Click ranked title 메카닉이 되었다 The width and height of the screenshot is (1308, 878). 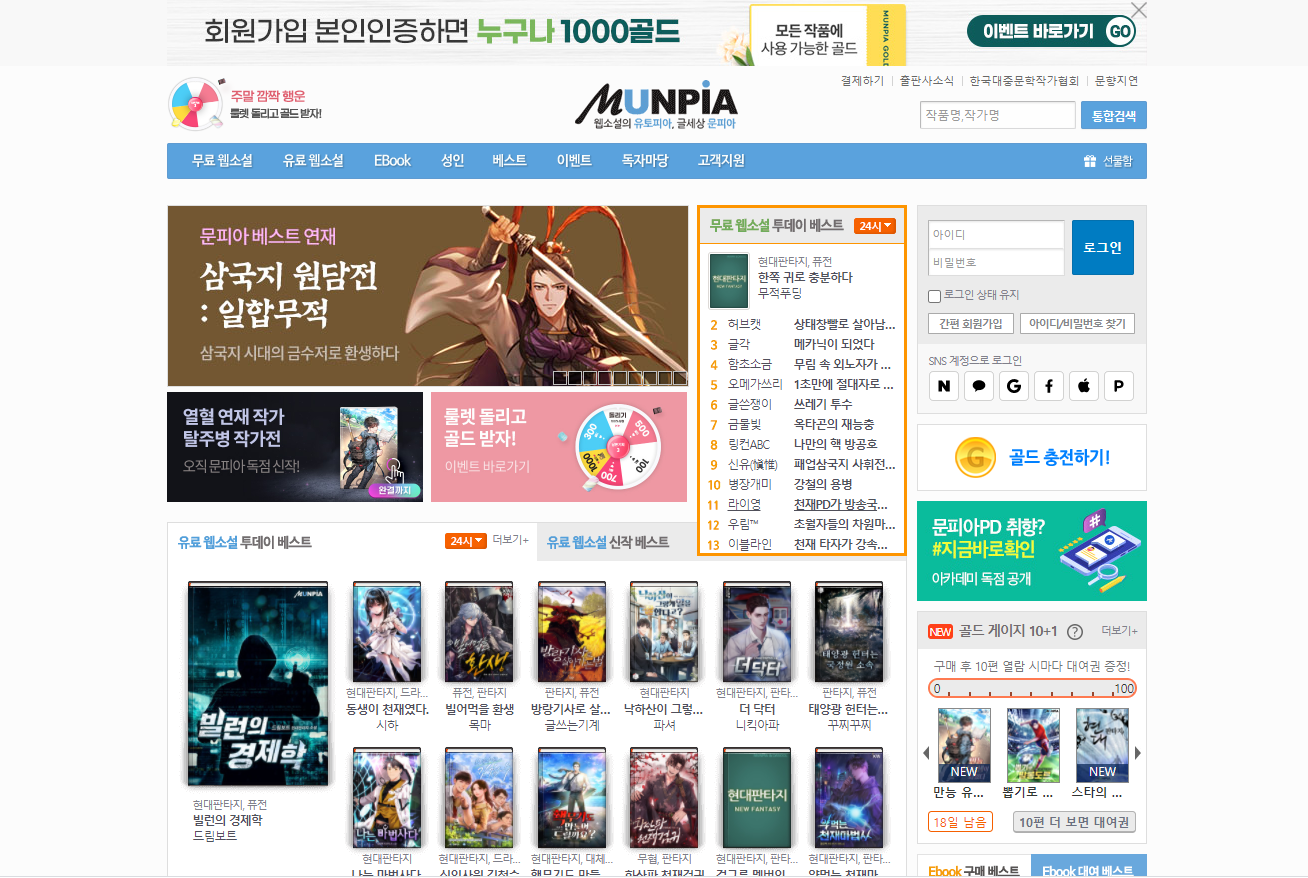(834, 344)
